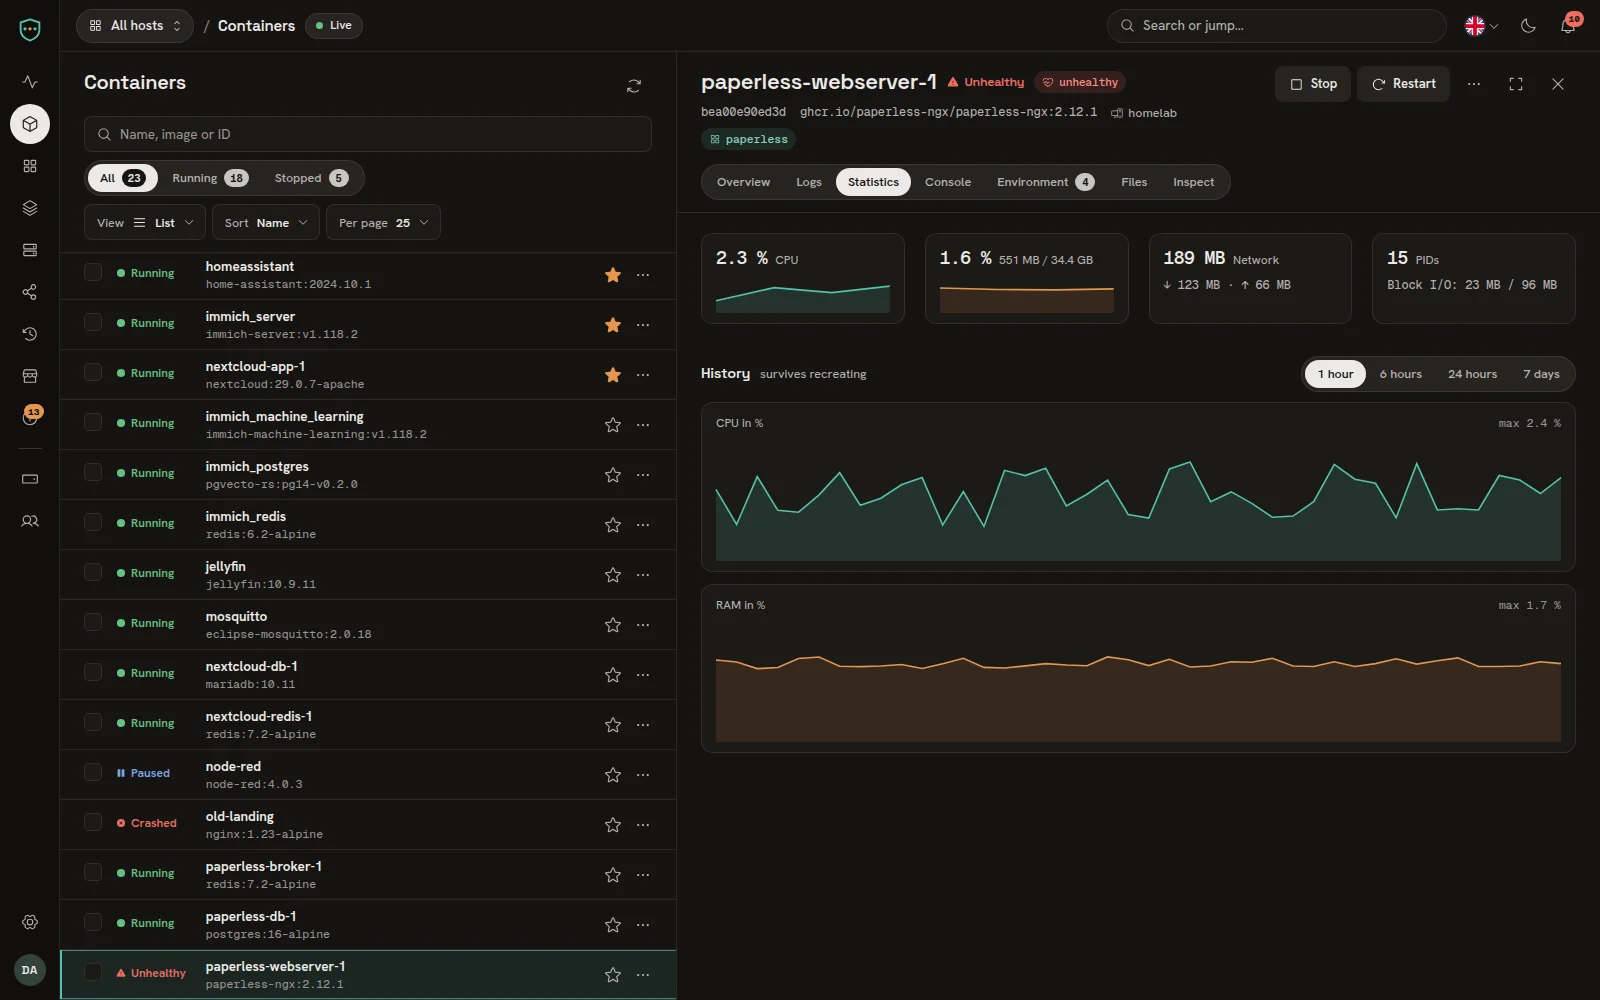Favorite the jellyfin container star
Viewport: 1600px width, 1000px height.
pyautogui.click(x=613, y=575)
